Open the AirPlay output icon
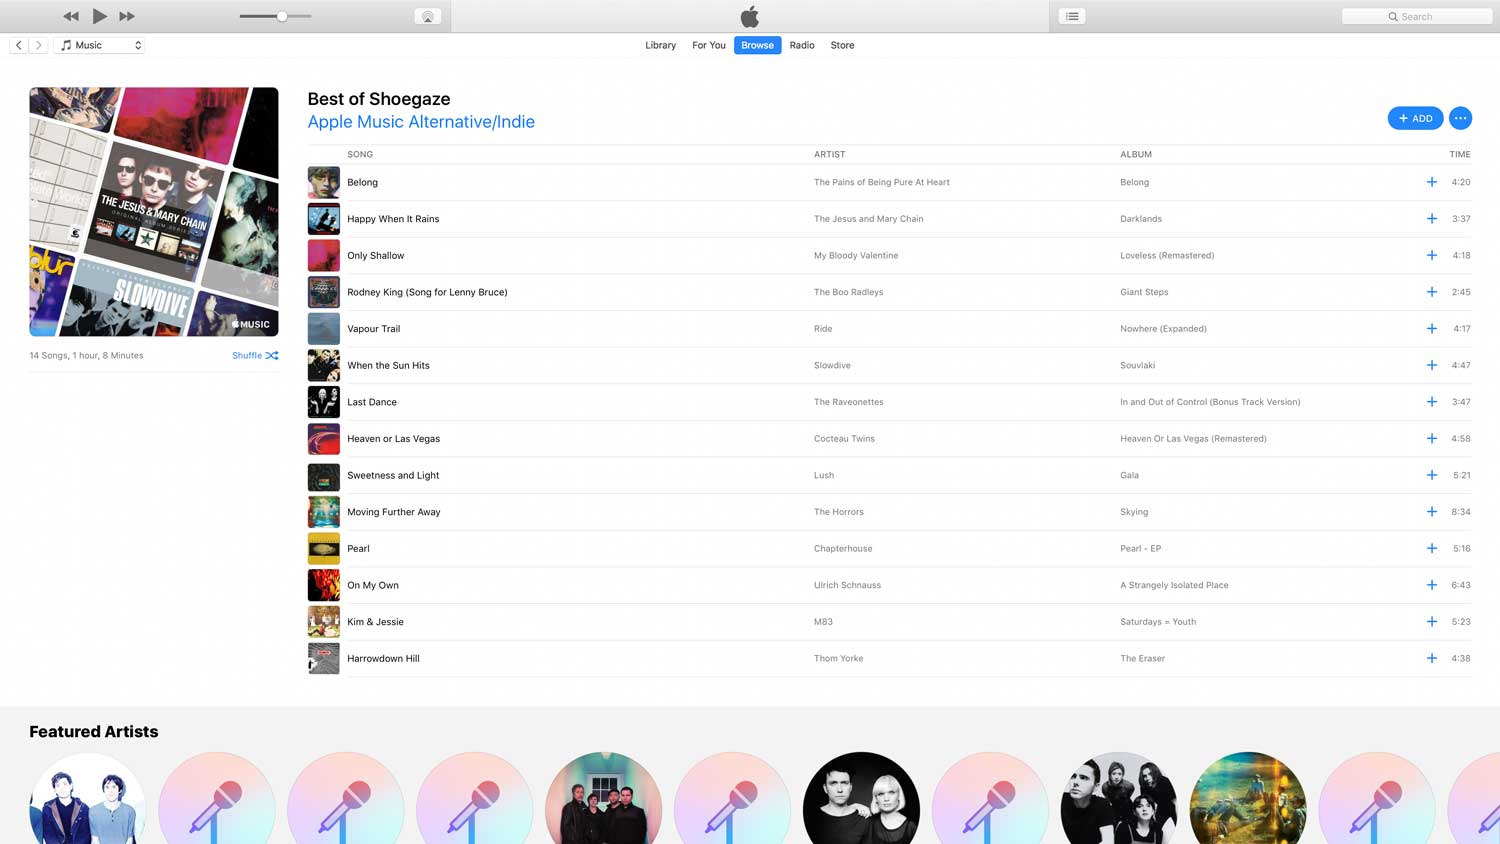Screen dimensions: 1500x844 tap(427, 16)
